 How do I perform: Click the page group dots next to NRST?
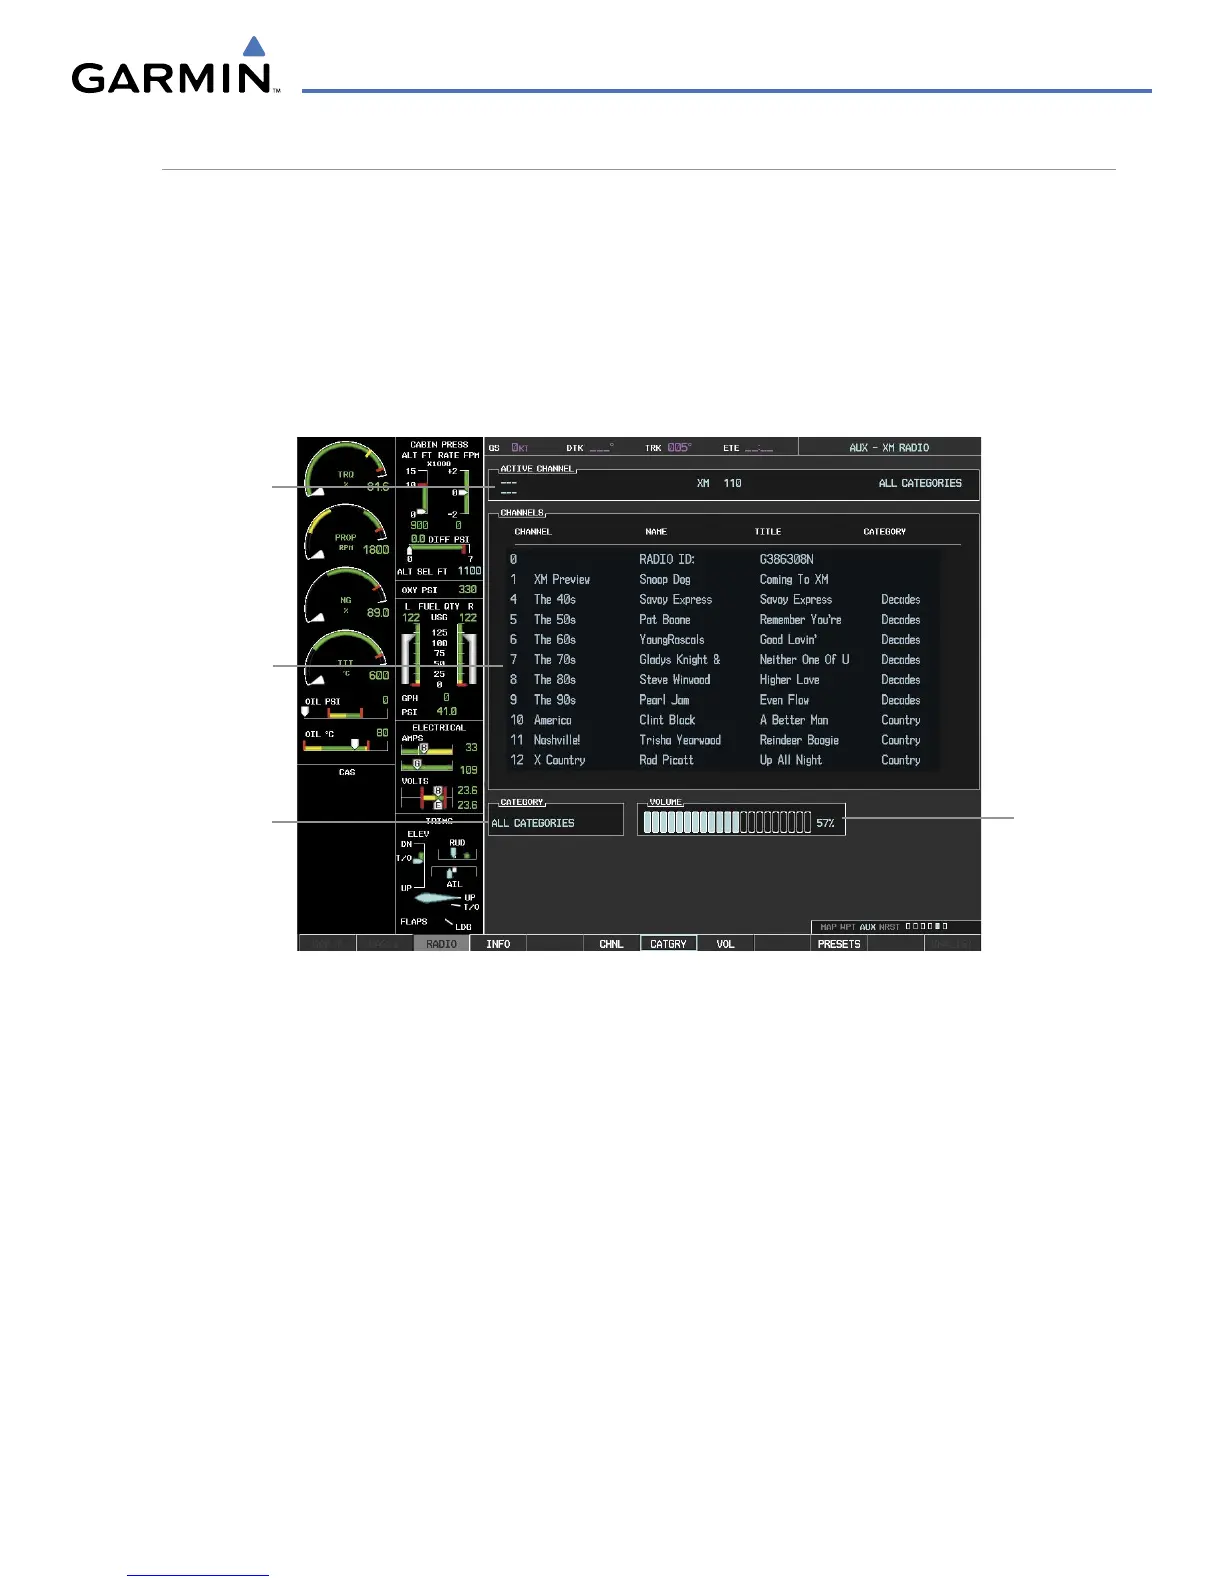[x=926, y=927]
